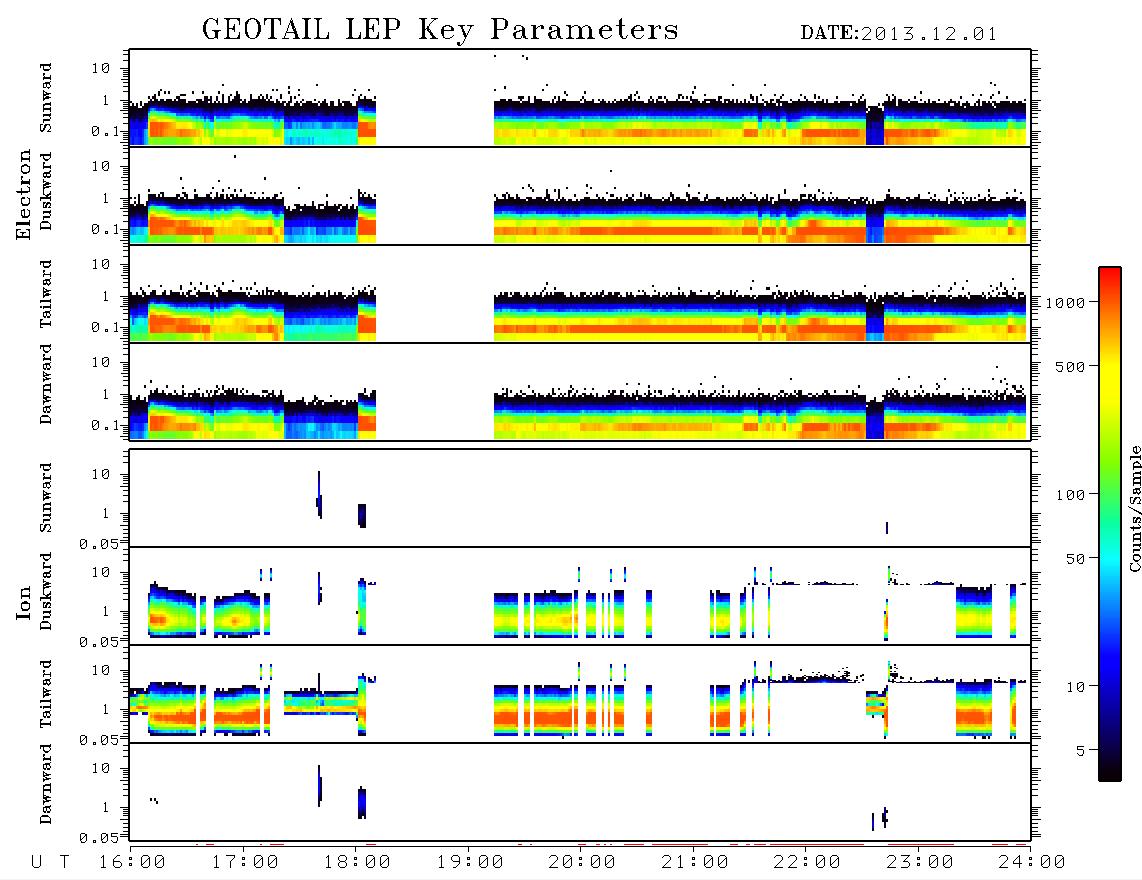Click the 1000 tick label on colorbar
Screen dimensions: 1142x880
(x=1068, y=303)
